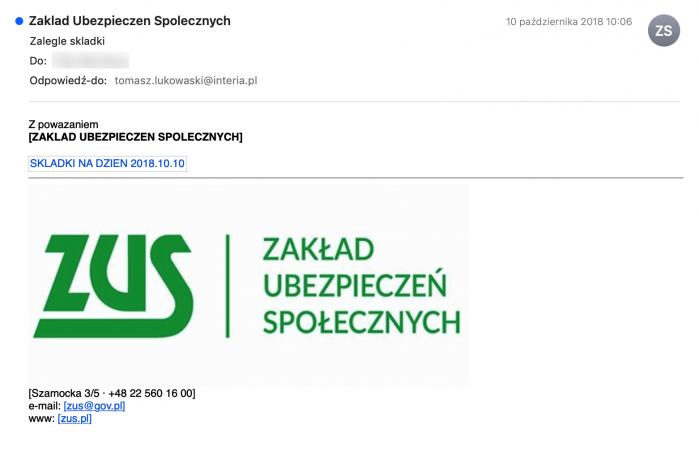Viewport: 699px width, 456px height.
Task: Click the Szamocka 3/5 address line
Action: (112, 393)
